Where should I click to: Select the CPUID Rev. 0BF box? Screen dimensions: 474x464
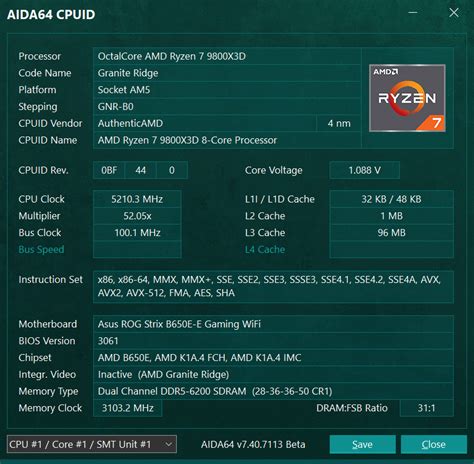109,170
